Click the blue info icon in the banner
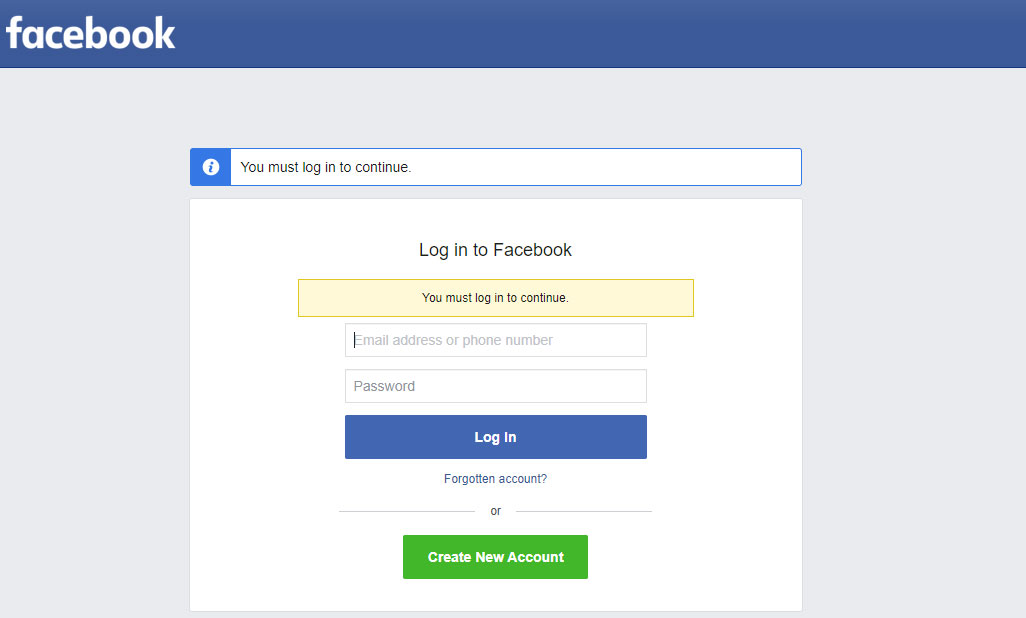The height and width of the screenshot is (618, 1026). coord(211,167)
